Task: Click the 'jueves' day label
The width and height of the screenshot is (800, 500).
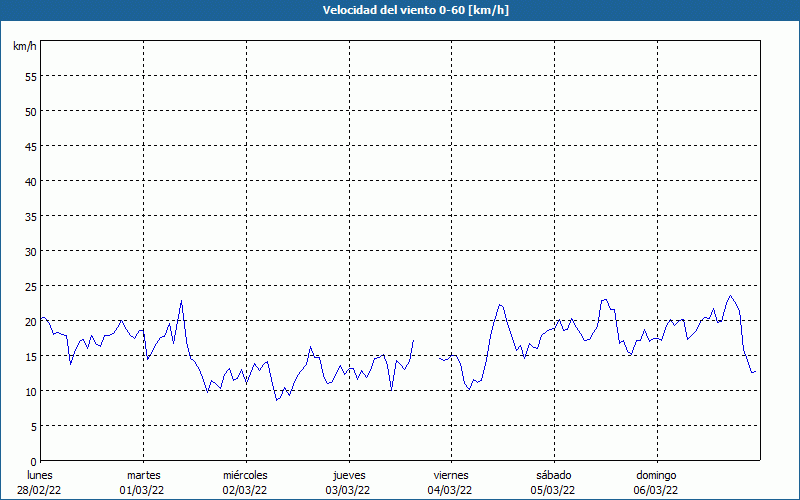Action: click(349, 475)
